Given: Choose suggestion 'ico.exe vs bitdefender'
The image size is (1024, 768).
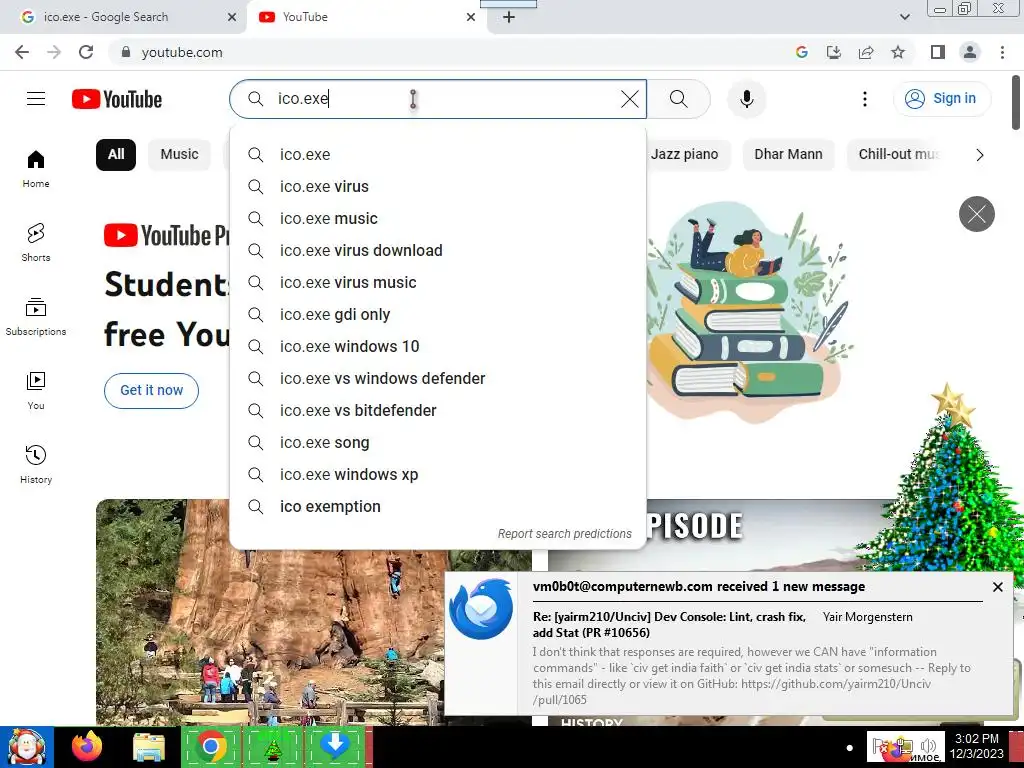Looking at the screenshot, I should point(438,411).
